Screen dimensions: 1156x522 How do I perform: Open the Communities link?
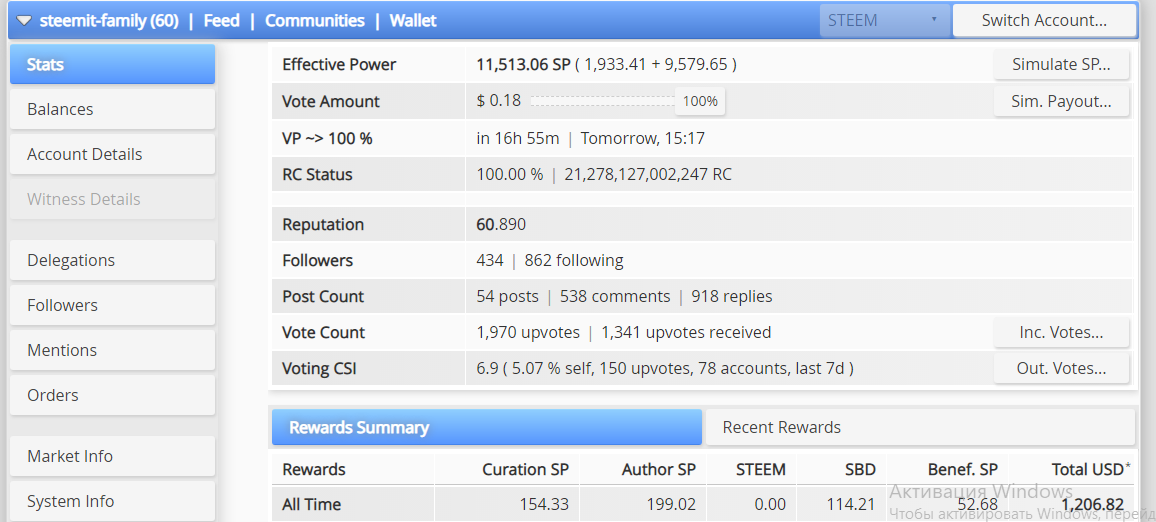pyautogui.click(x=315, y=21)
